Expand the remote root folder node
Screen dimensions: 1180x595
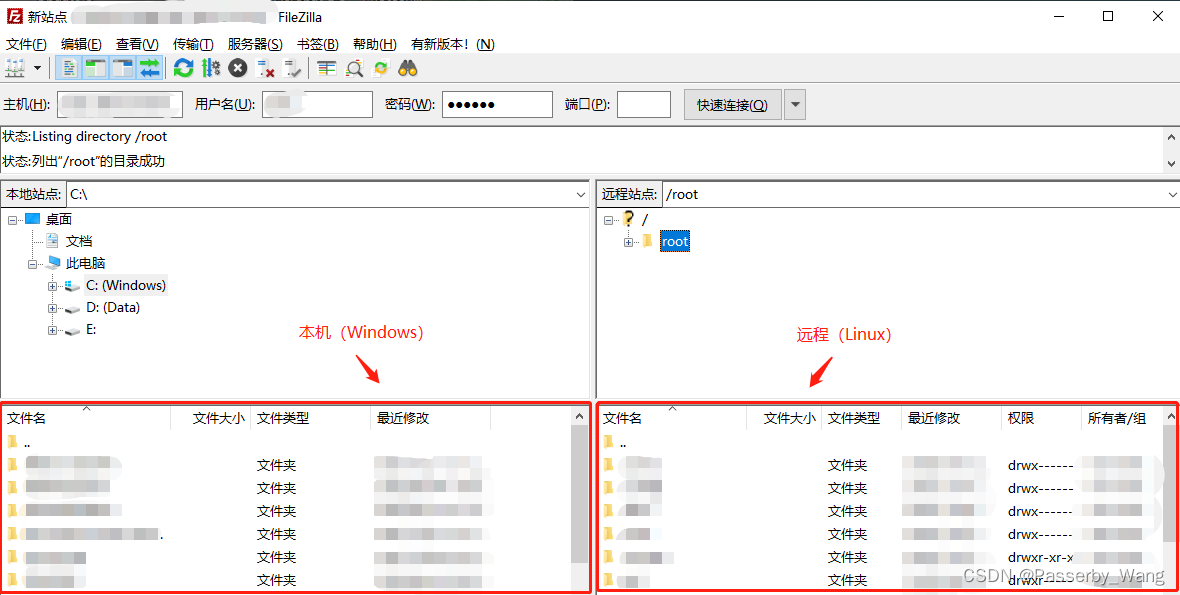click(628, 242)
